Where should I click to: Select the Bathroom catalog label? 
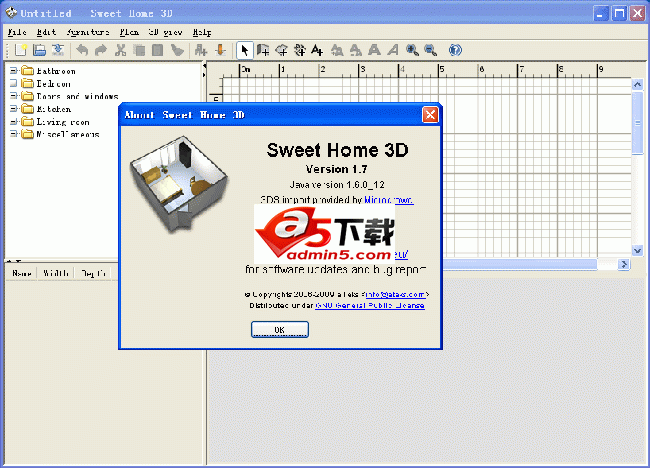tap(56, 71)
